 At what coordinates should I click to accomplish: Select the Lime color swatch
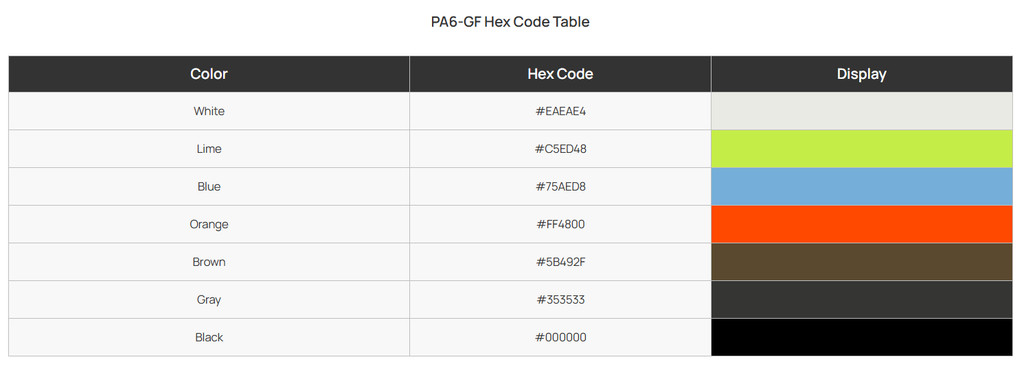pyautogui.click(x=861, y=149)
